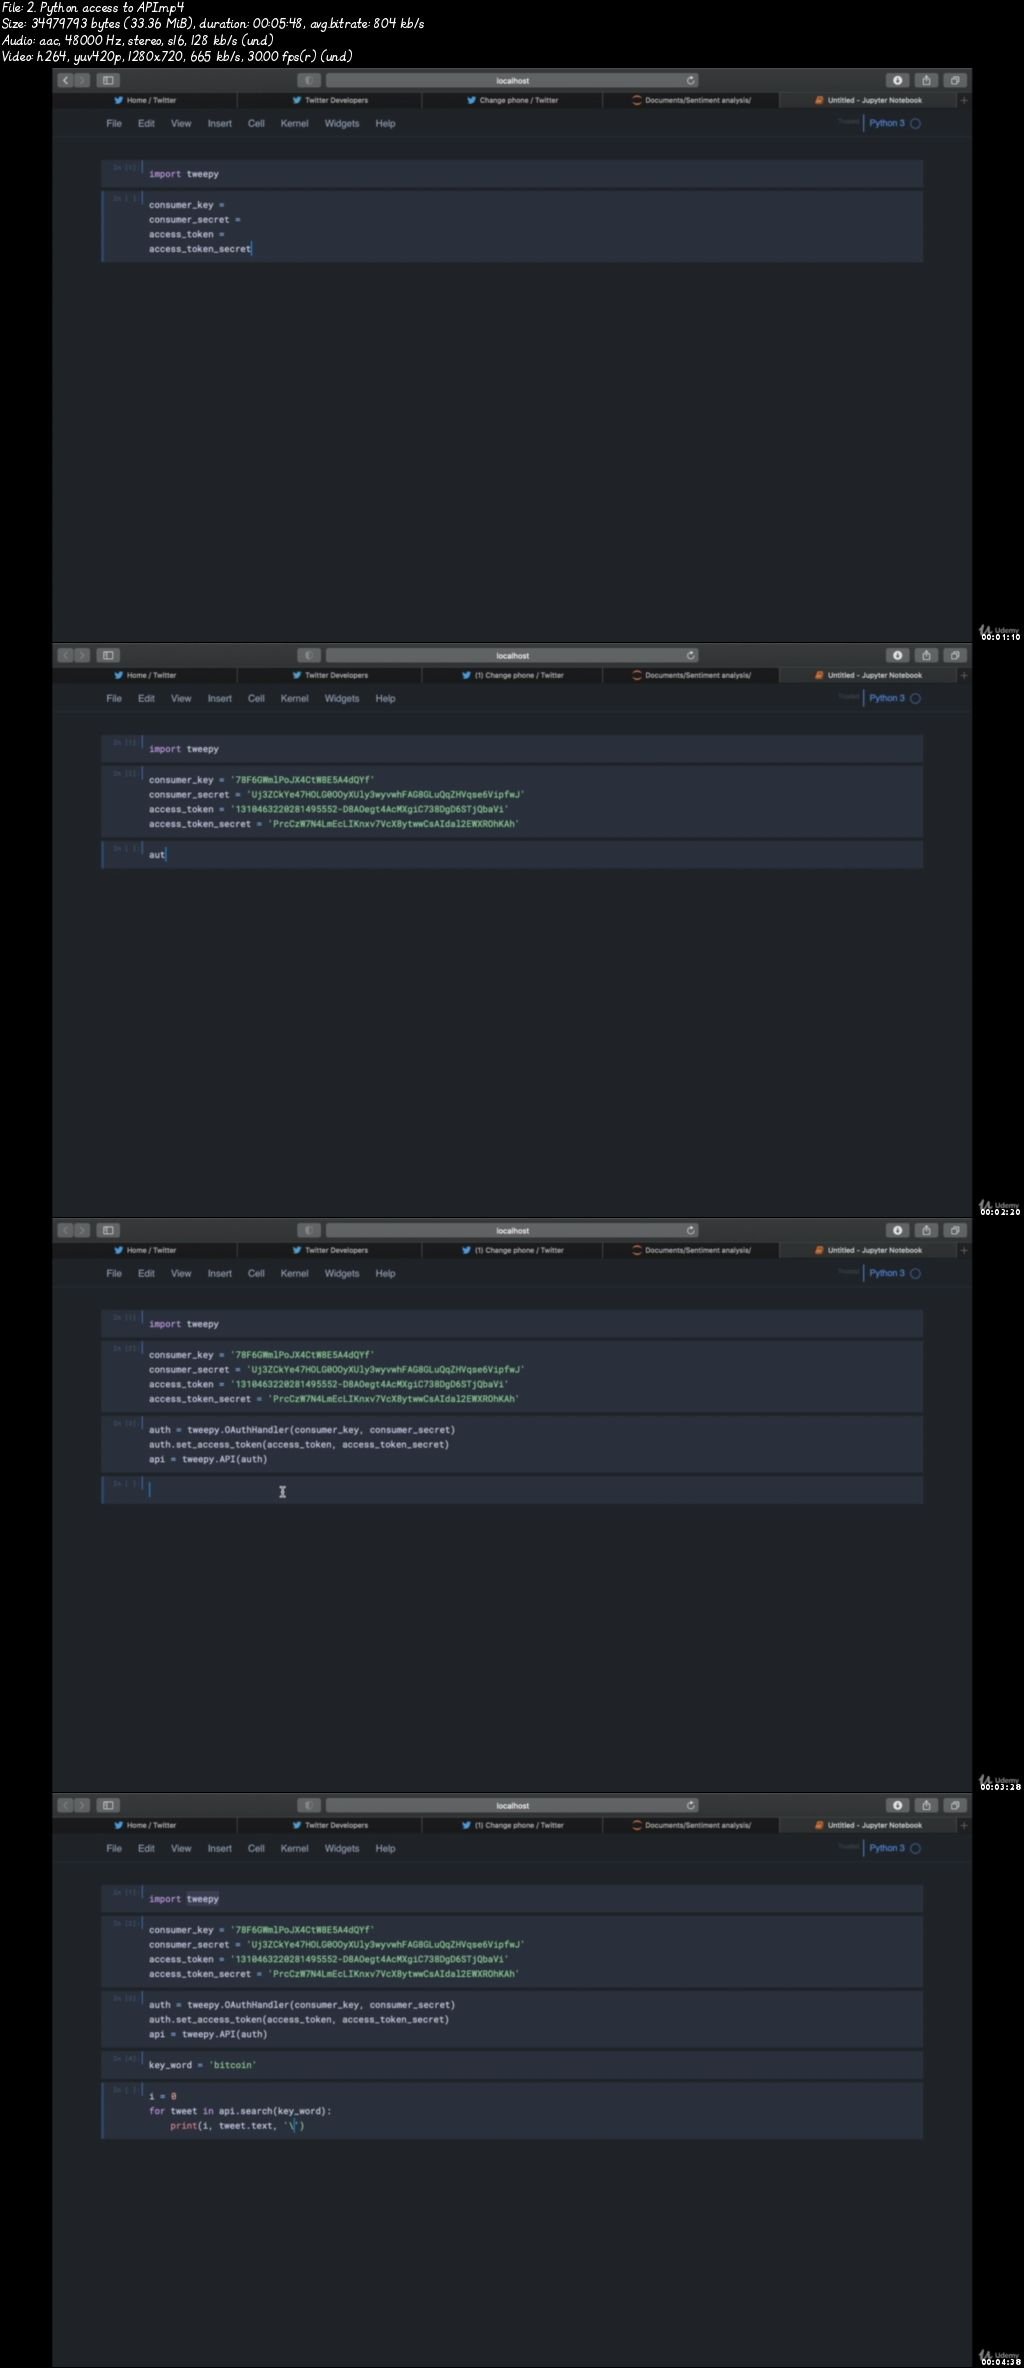Open Help menu in 00:04:38 frame
The image size is (1024, 2368).
coord(385,1849)
